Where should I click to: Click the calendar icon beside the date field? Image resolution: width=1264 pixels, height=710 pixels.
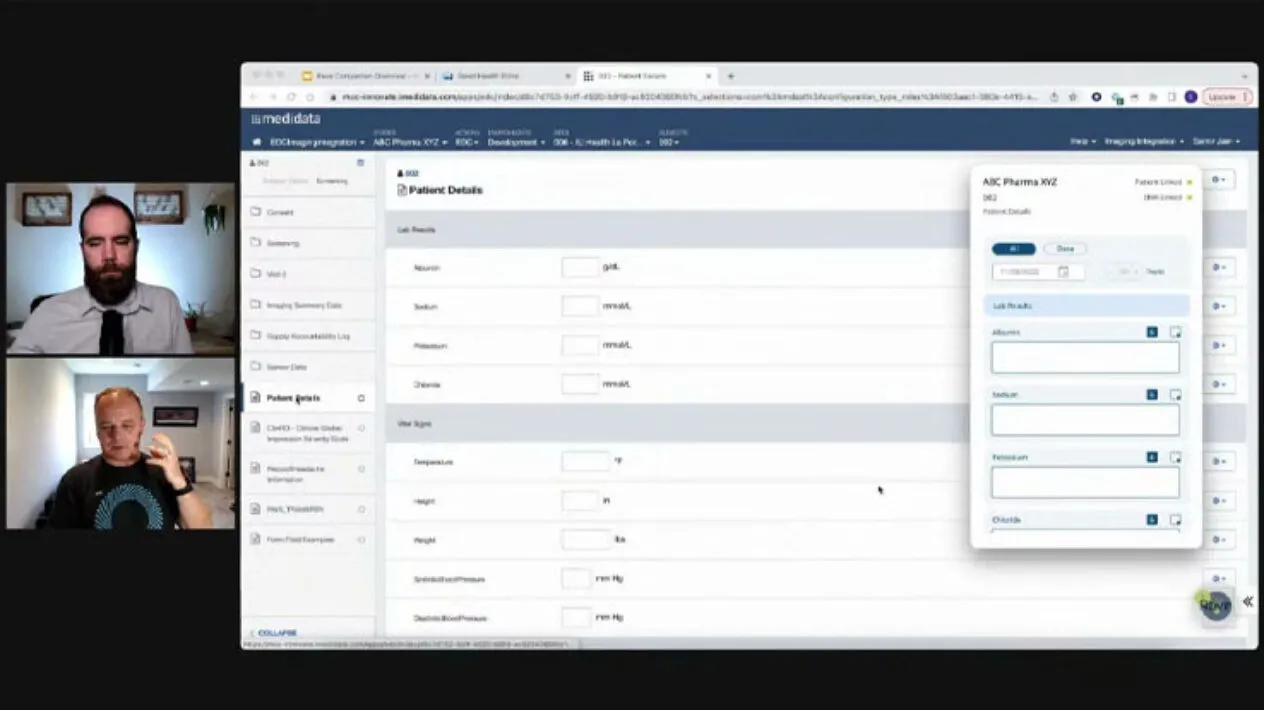pos(1063,272)
